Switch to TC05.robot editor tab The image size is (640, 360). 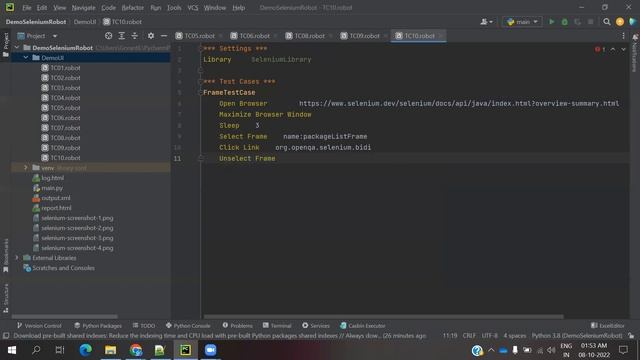click(x=199, y=36)
